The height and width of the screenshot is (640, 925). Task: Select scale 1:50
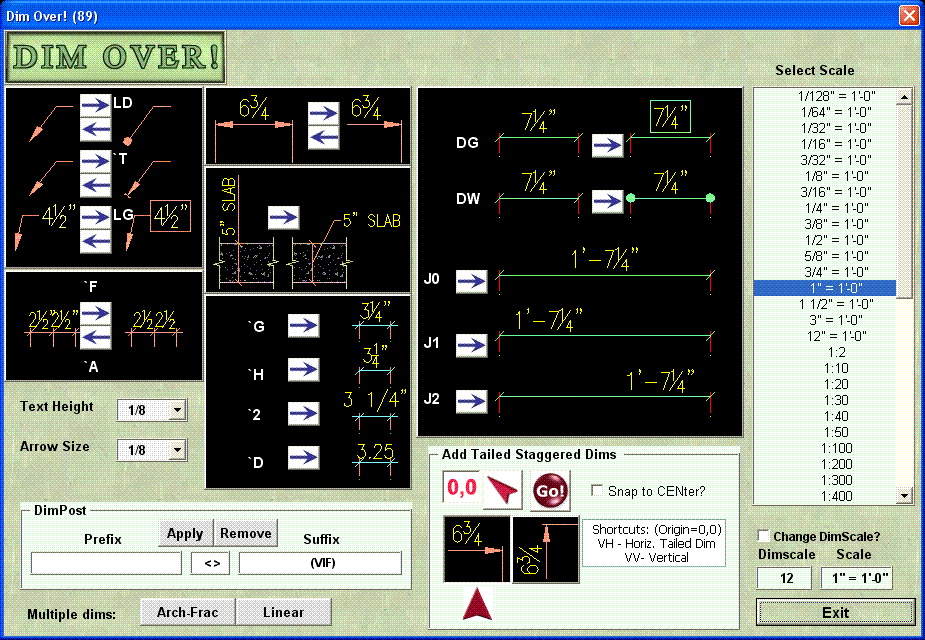[825, 432]
